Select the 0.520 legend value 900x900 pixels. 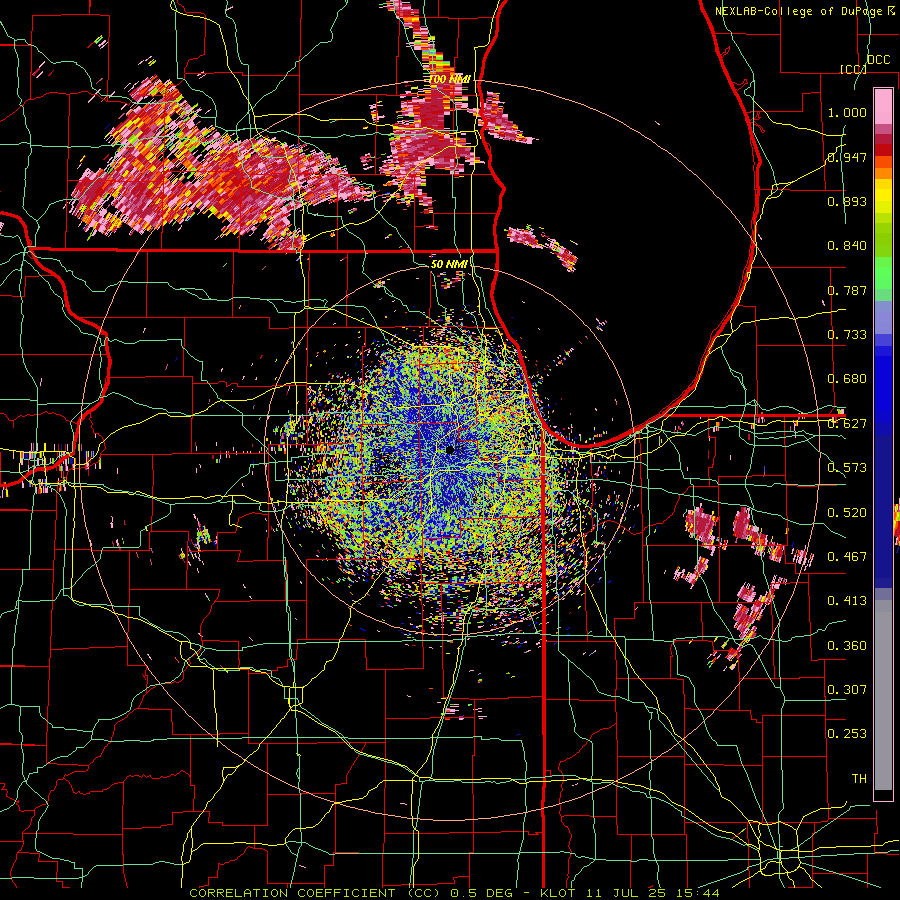[847, 512]
